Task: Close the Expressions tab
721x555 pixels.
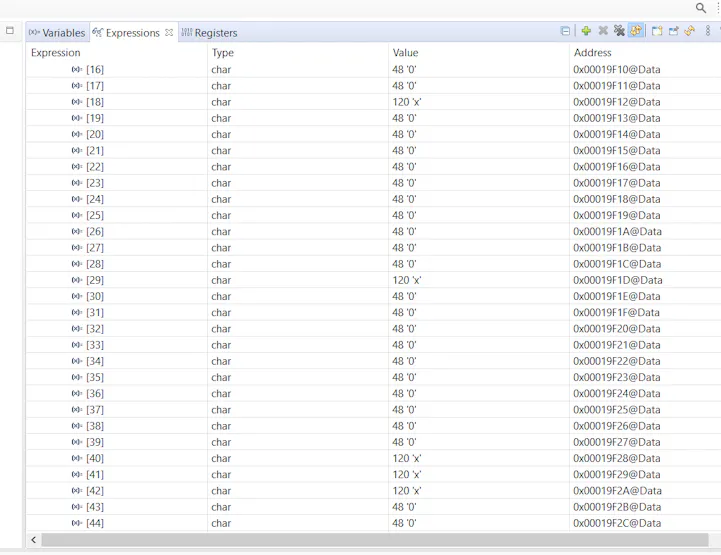Action: pos(169,33)
